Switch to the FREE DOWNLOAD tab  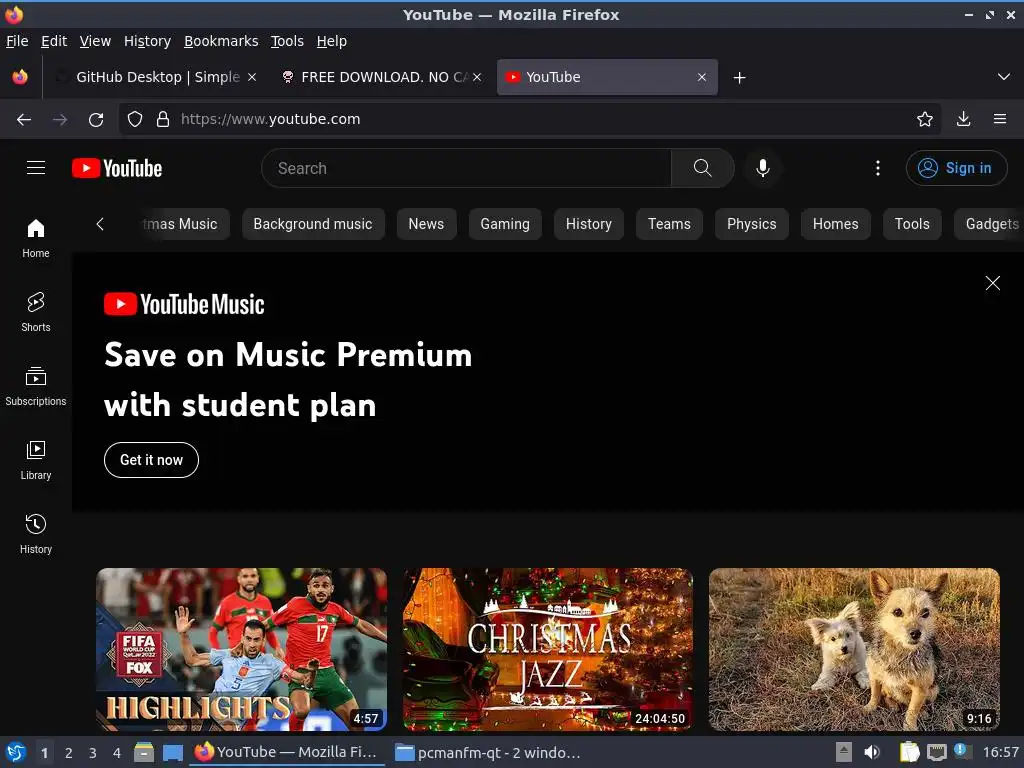[382, 77]
